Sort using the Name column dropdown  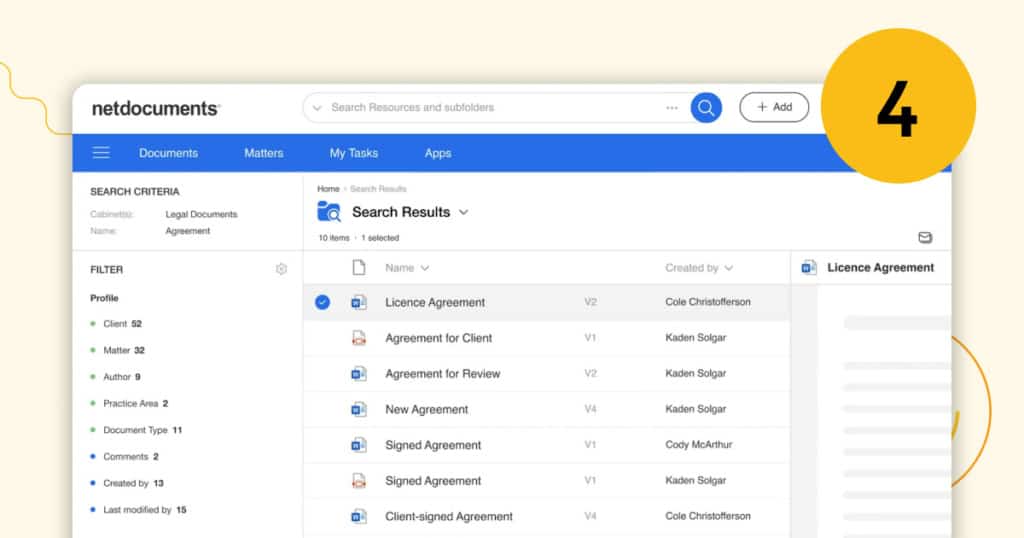(x=425, y=268)
